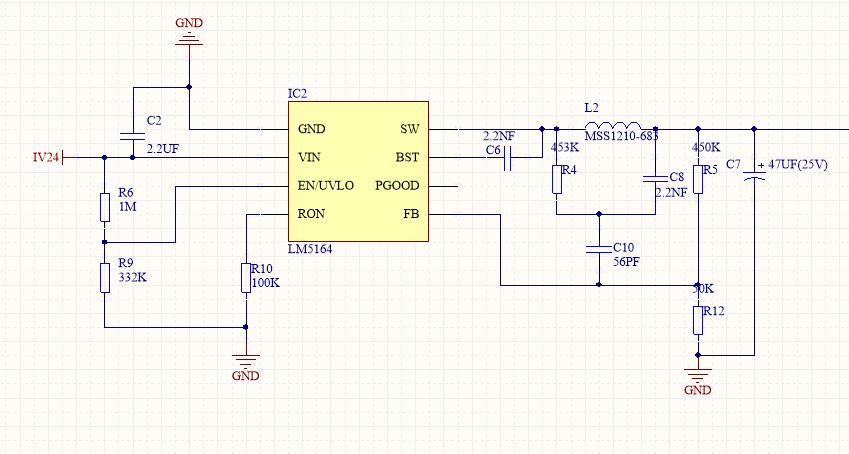Click the "GND" pin label inside IC2
849x454 pixels.
tap(311, 129)
